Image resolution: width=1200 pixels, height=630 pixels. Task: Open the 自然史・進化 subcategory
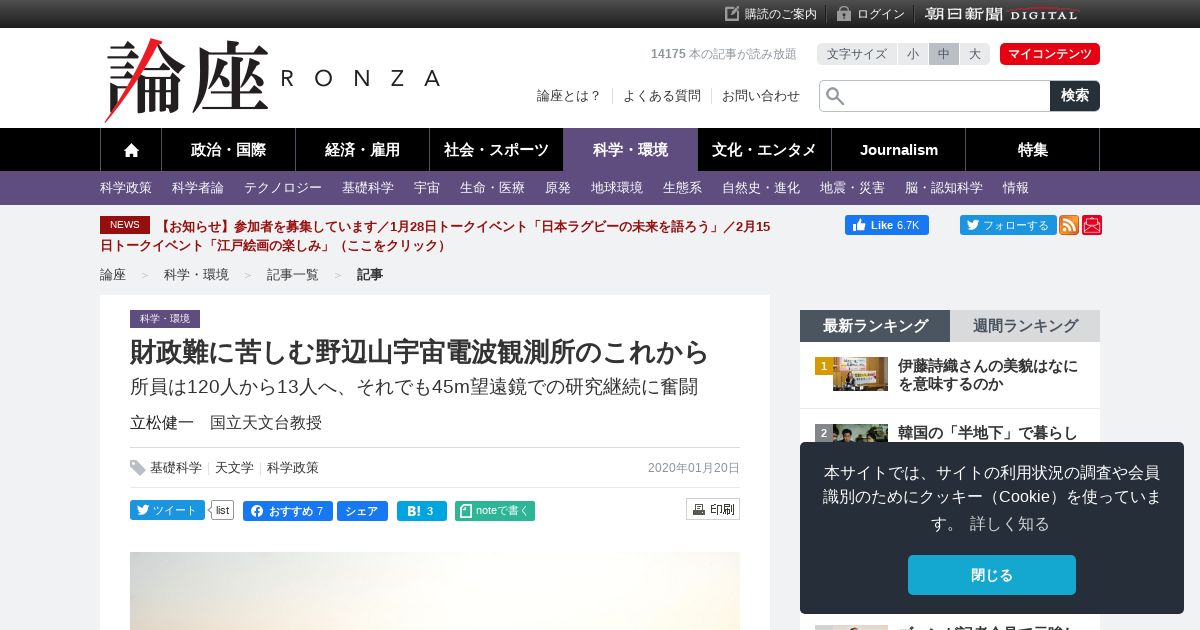[x=761, y=188]
